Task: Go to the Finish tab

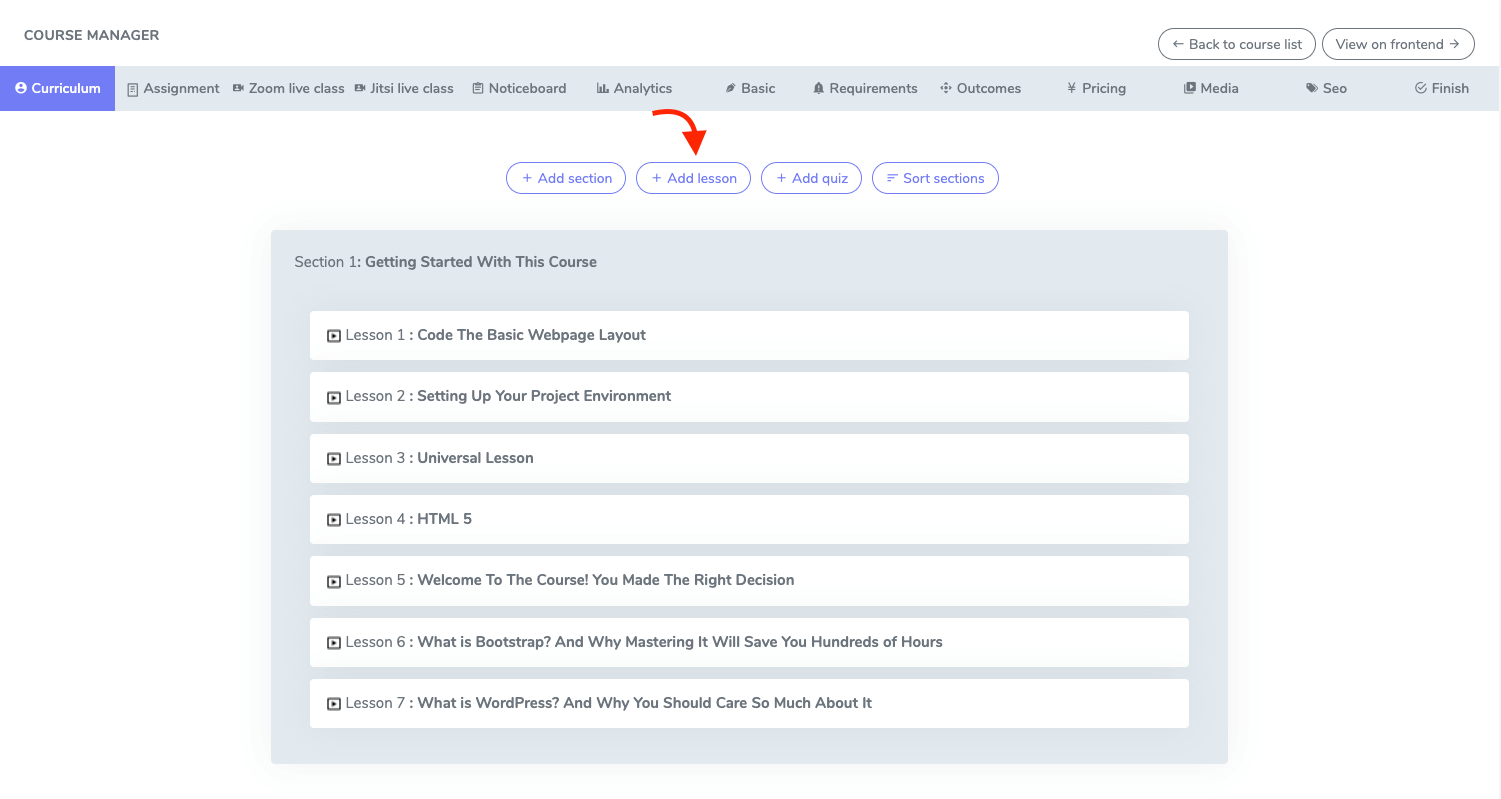Action: (x=1441, y=89)
